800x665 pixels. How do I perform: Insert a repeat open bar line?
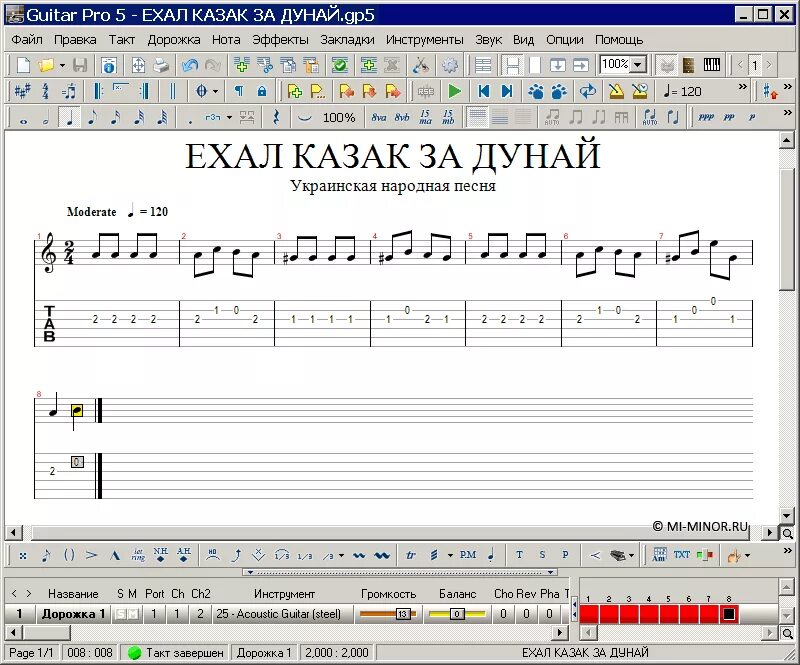coord(98,91)
